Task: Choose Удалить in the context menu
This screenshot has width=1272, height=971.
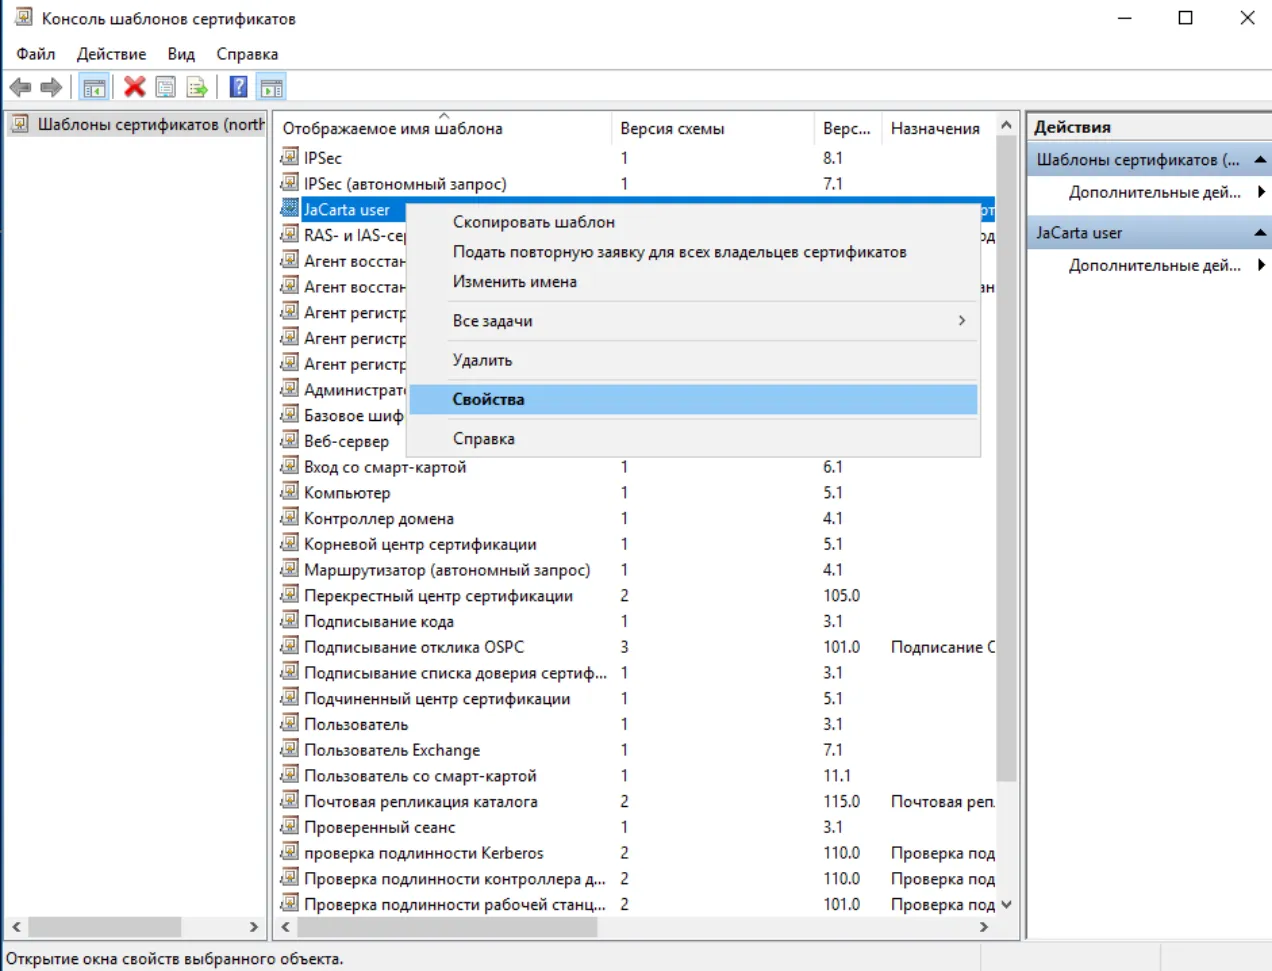Action: point(694,360)
